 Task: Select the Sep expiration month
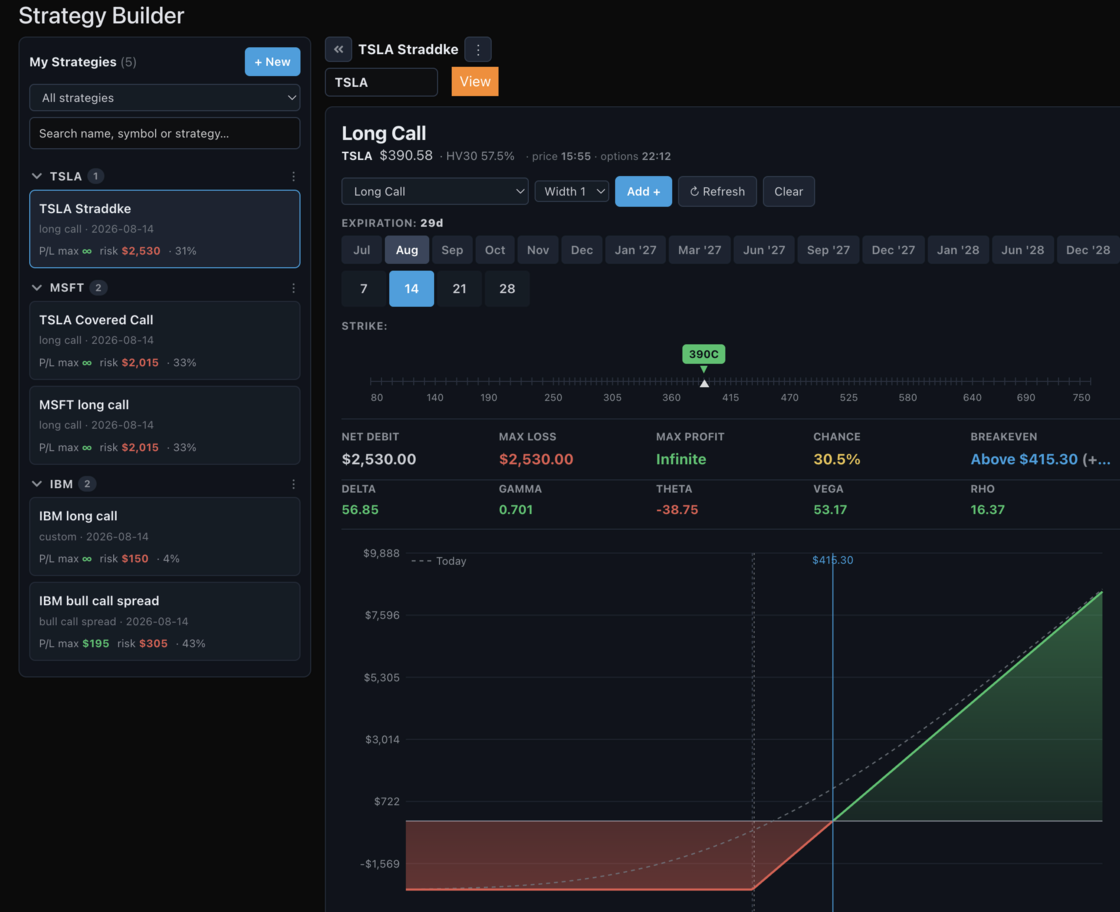pos(452,250)
